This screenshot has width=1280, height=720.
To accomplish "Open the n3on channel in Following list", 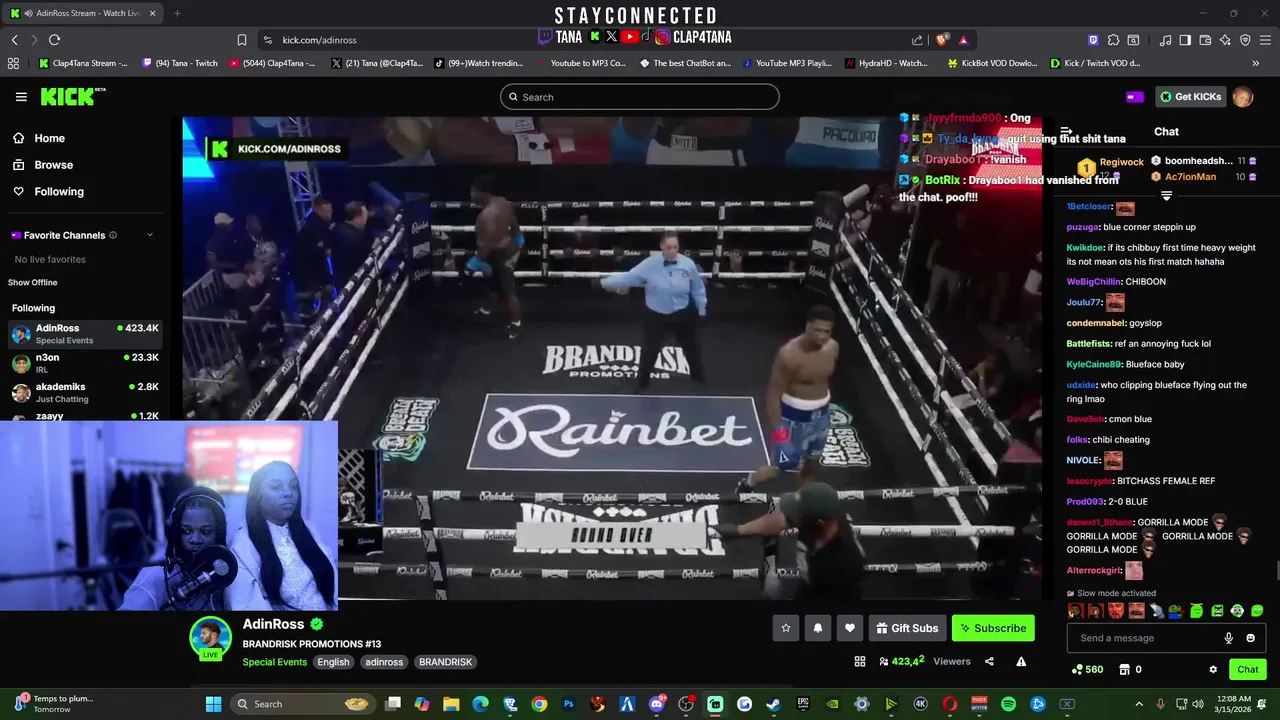I will (x=84, y=363).
